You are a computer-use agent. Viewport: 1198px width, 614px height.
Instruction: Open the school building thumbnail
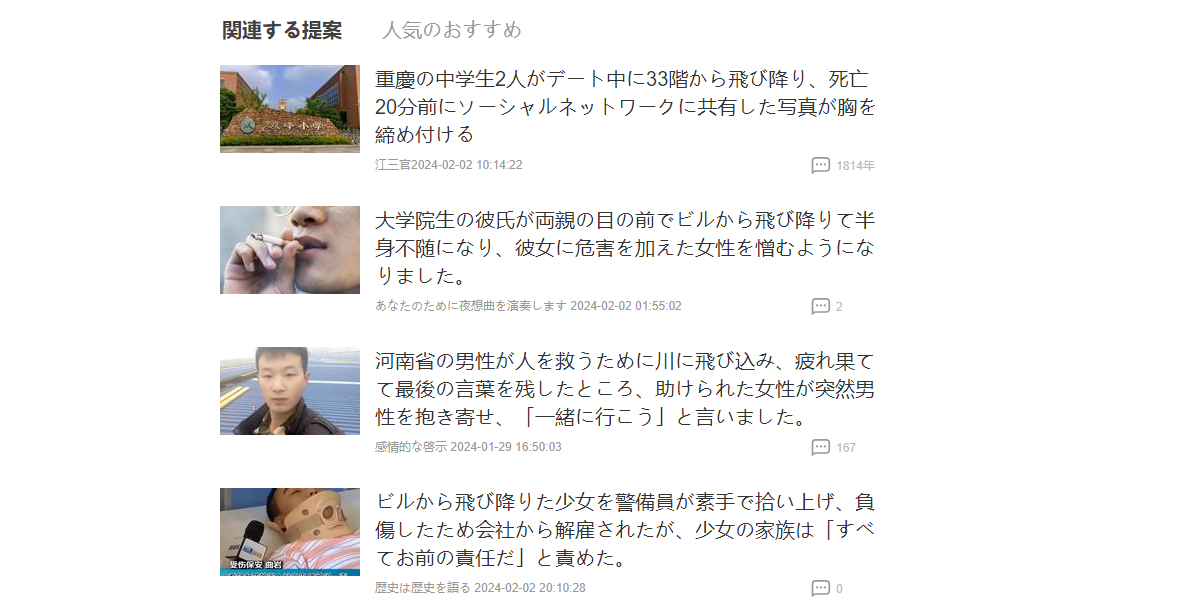tap(290, 108)
